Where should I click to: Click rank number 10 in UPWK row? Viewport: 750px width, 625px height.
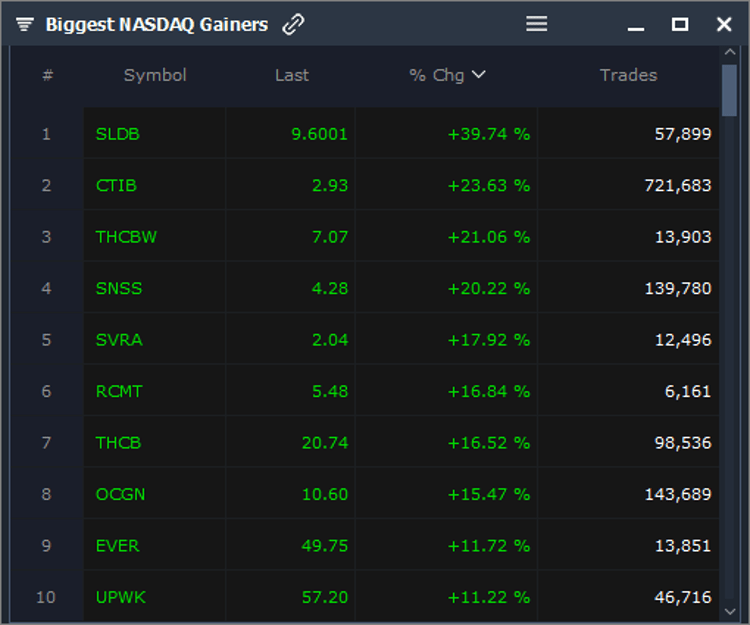[x=46, y=597]
